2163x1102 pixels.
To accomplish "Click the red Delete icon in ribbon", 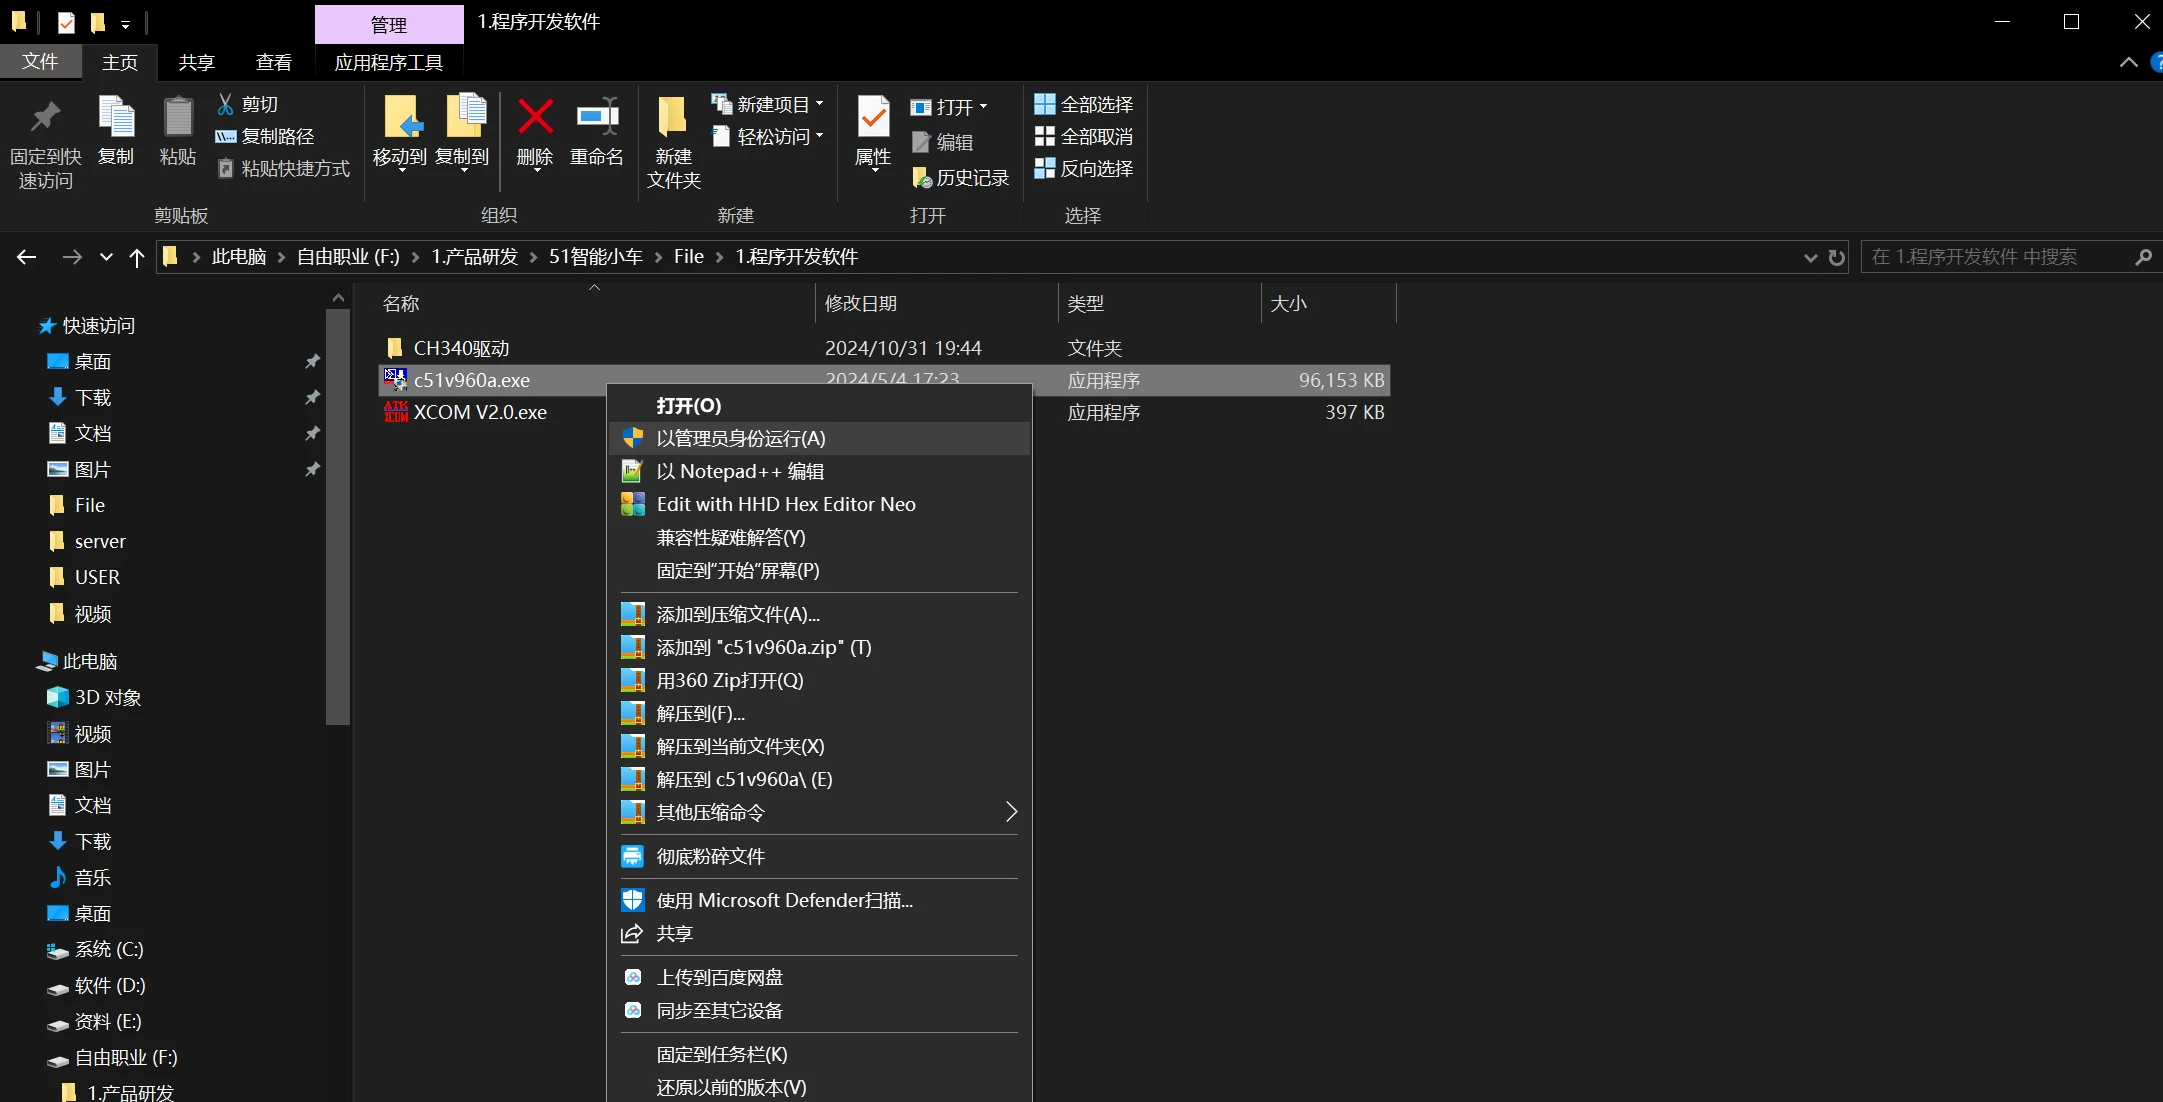I will (535, 118).
